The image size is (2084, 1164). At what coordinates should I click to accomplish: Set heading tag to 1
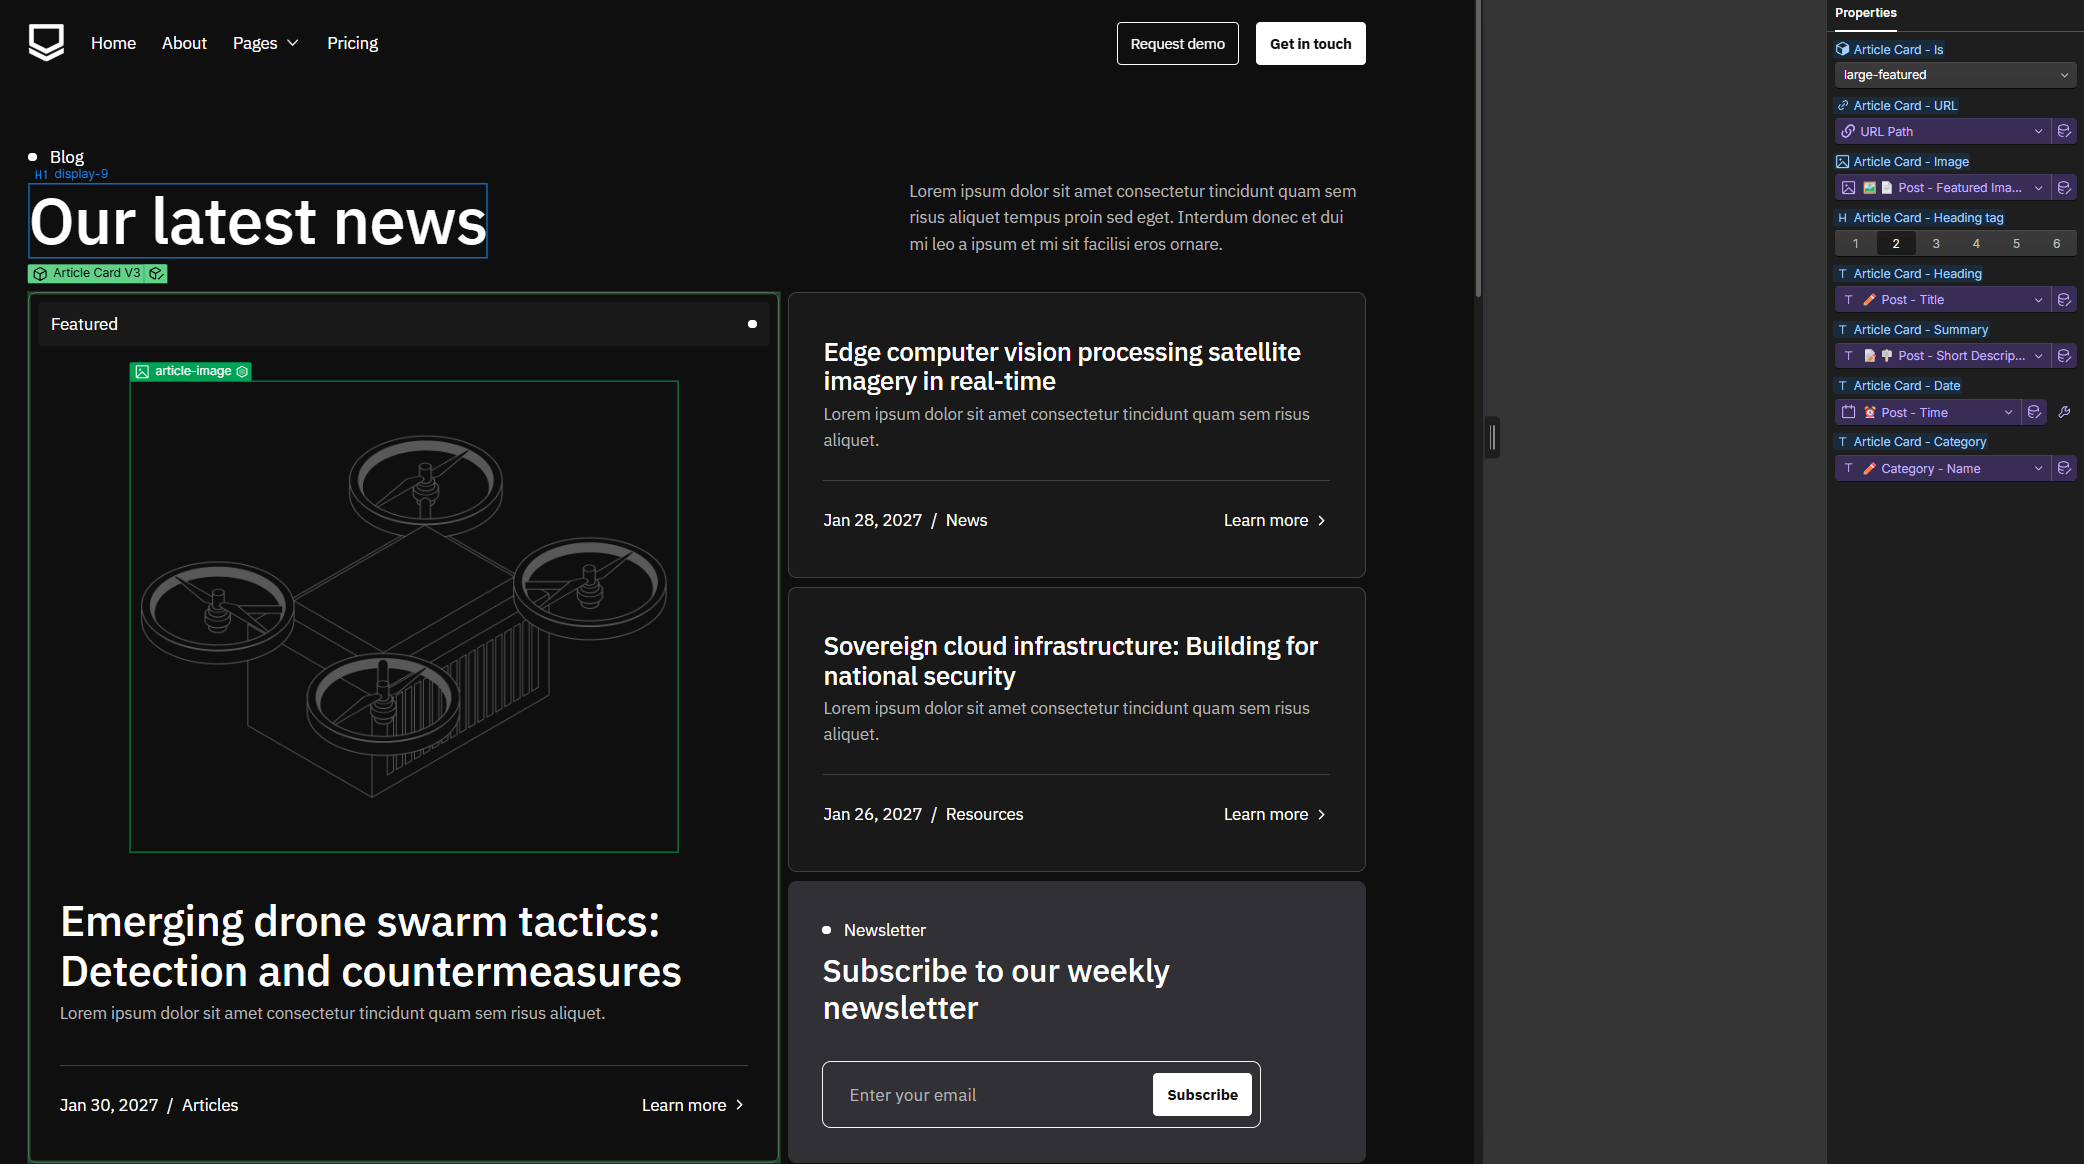point(1856,243)
